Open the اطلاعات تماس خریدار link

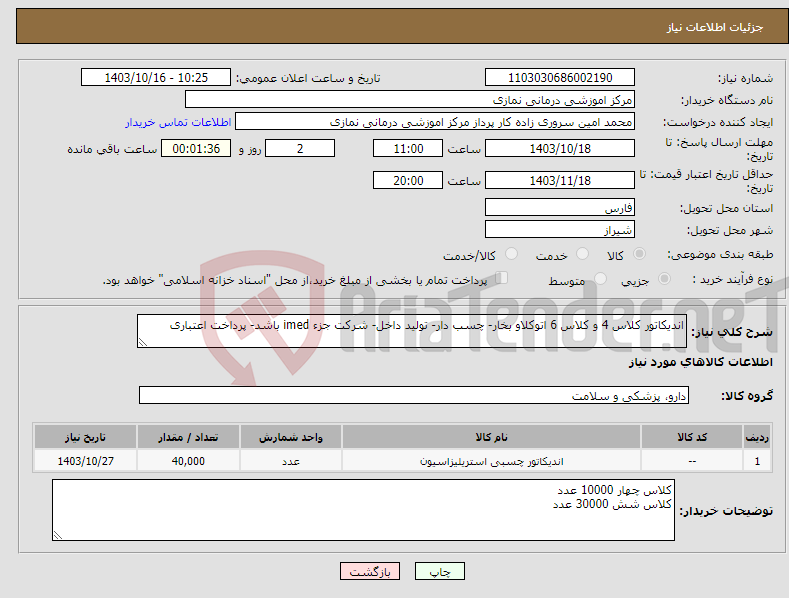click(178, 122)
